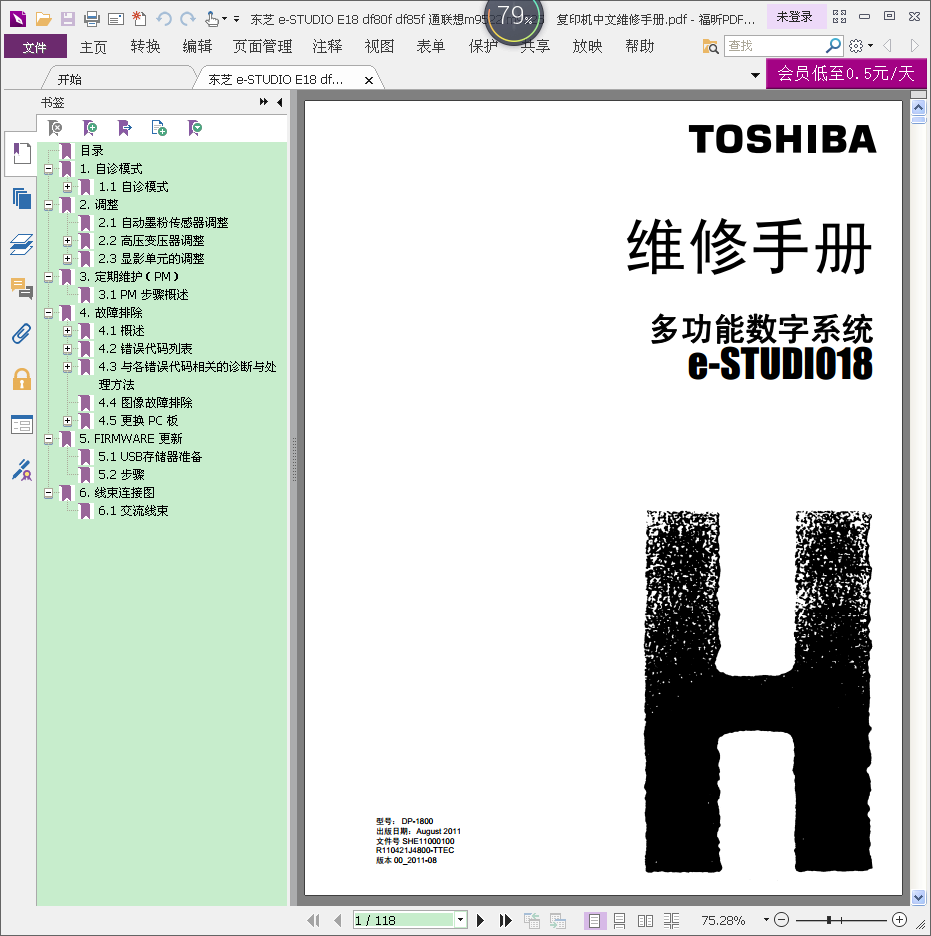Open the 保护 ribbon tab
931x936 pixels.
(x=483, y=47)
